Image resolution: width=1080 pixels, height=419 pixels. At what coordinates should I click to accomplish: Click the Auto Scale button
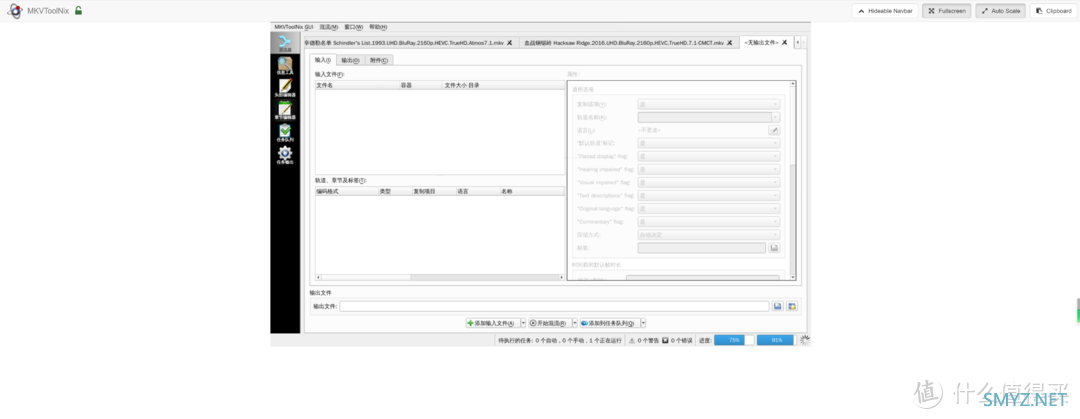click(1001, 11)
